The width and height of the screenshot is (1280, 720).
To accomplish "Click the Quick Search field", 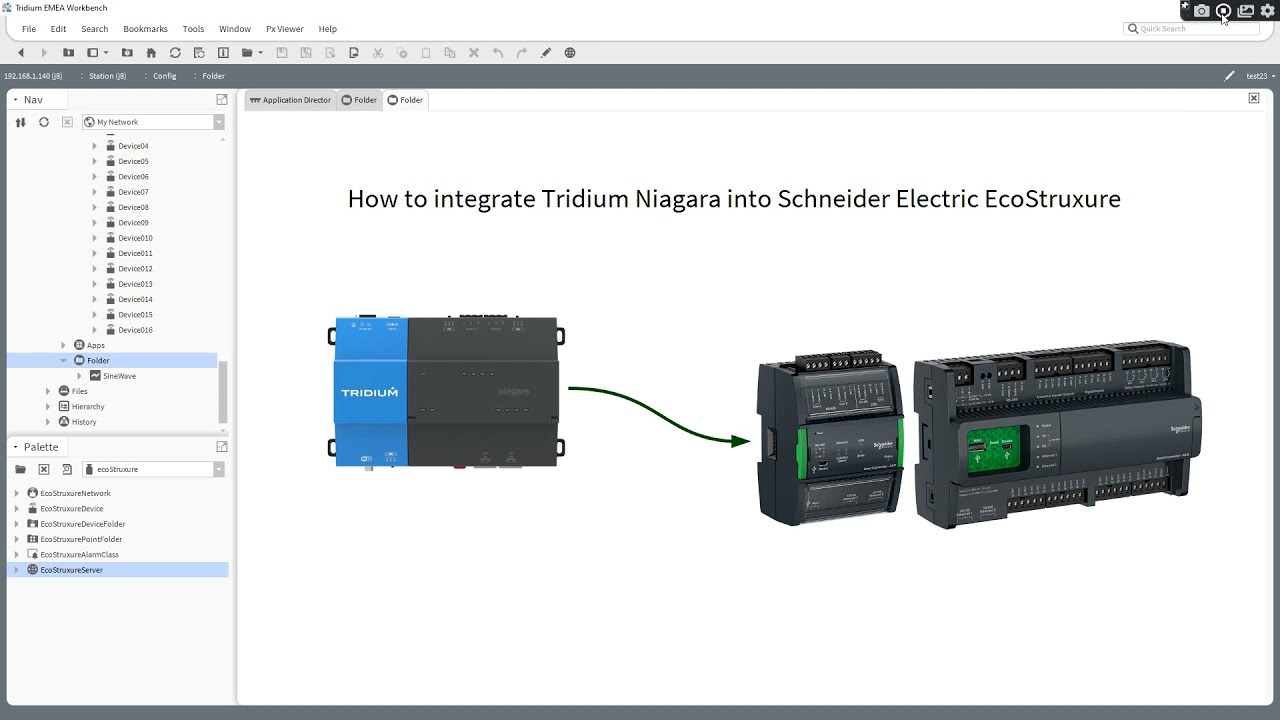I will 1191,29.
